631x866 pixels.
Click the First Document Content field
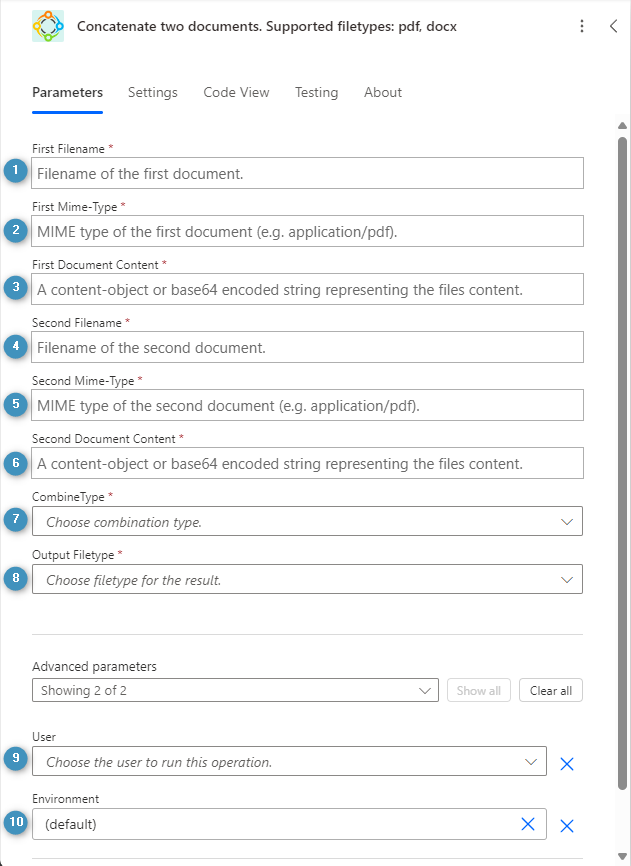(x=307, y=289)
